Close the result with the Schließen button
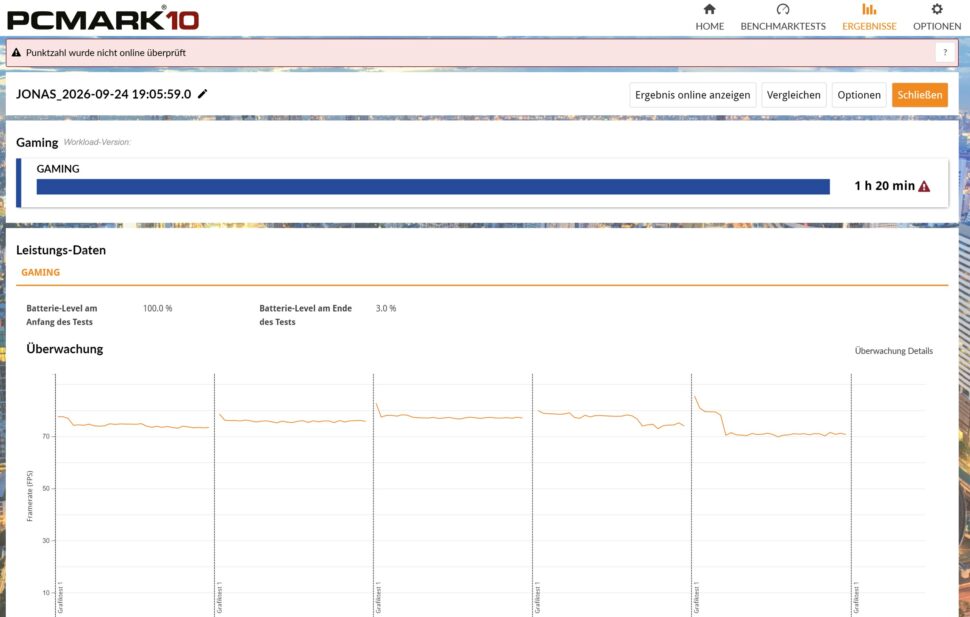Viewport: 970px width, 617px height. [x=920, y=95]
